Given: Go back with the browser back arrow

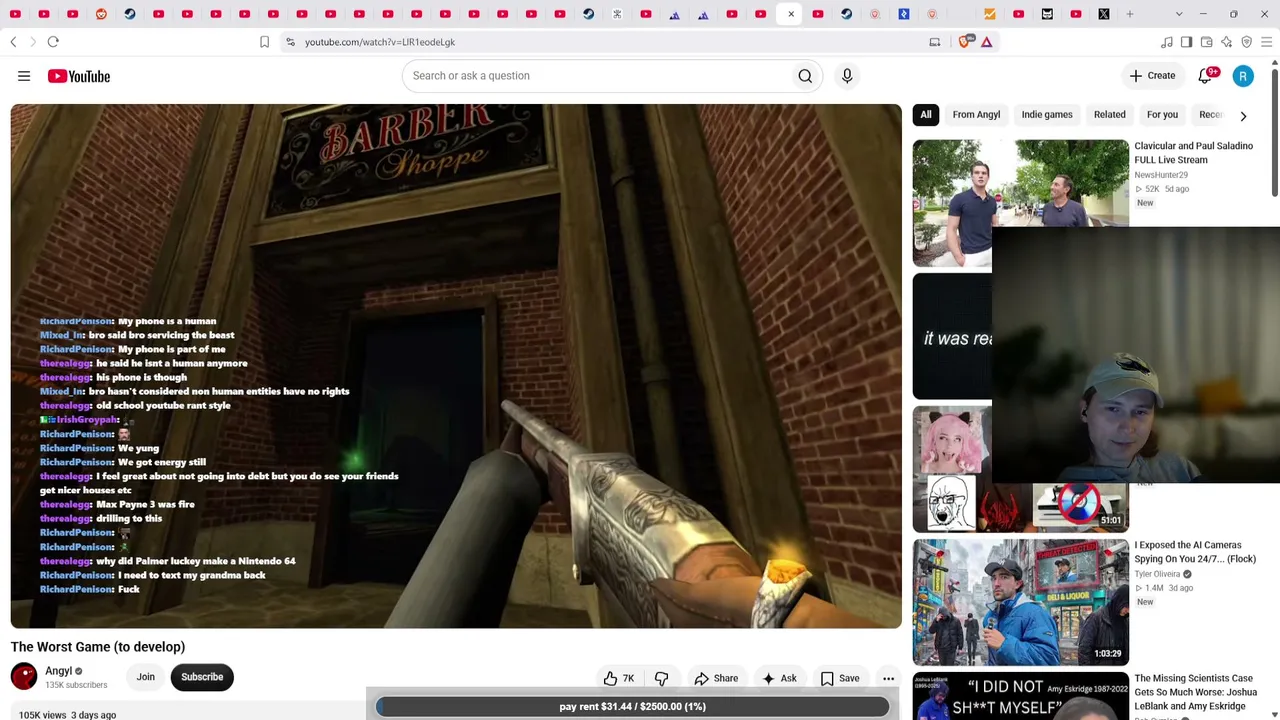Looking at the screenshot, I should (13, 42).
